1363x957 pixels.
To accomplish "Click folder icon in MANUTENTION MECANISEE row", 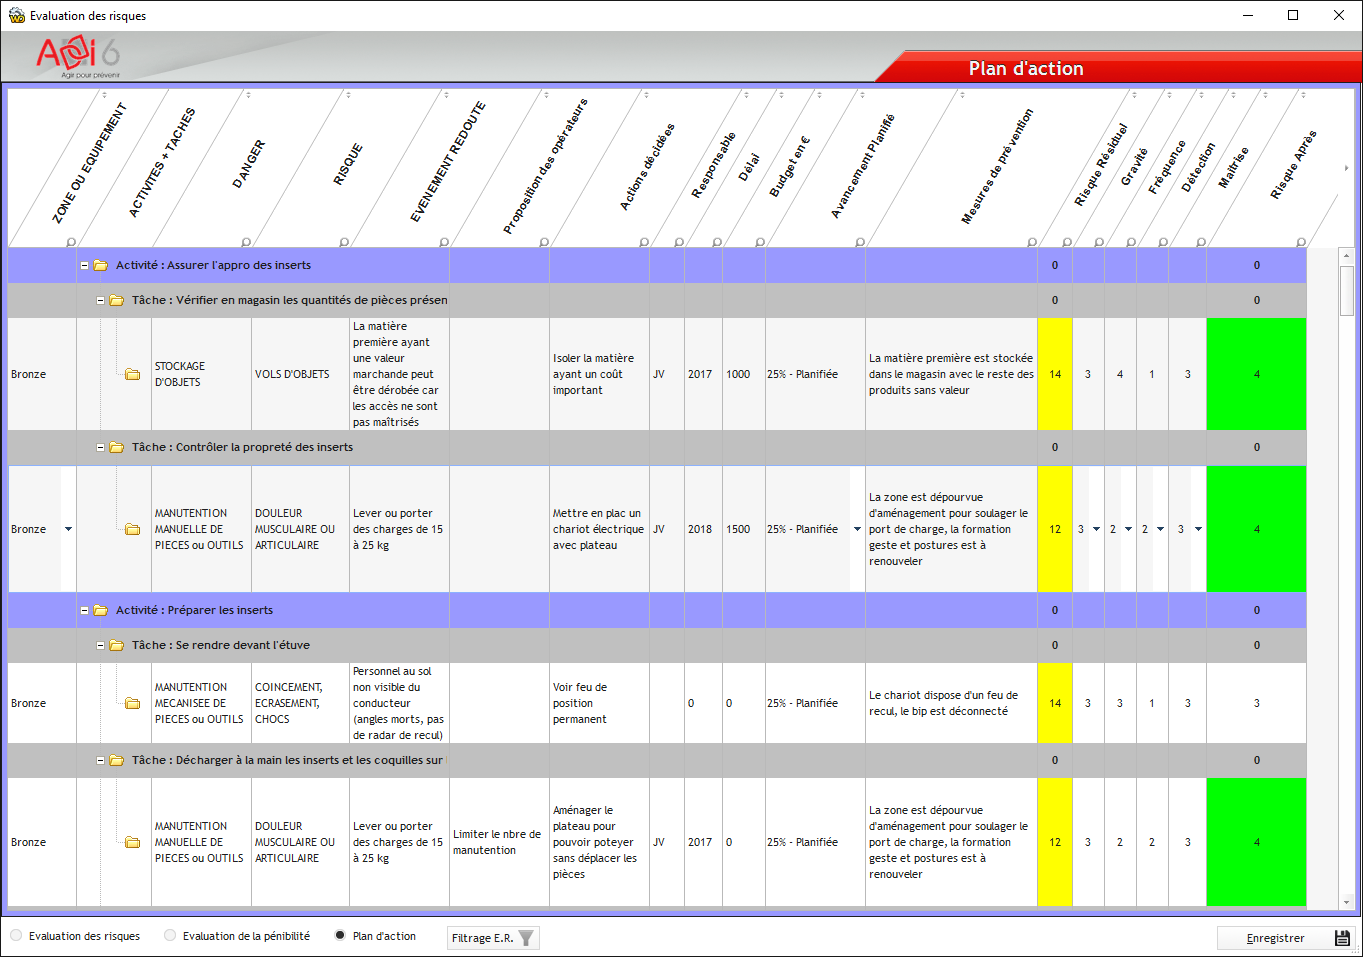I will [133, 704].
